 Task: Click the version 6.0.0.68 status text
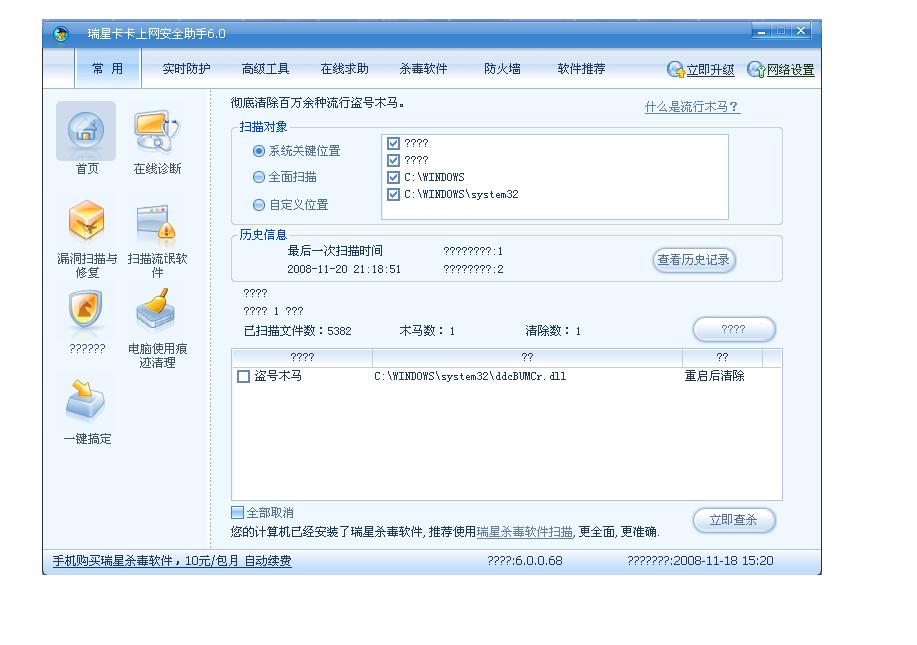click(525, 561)
